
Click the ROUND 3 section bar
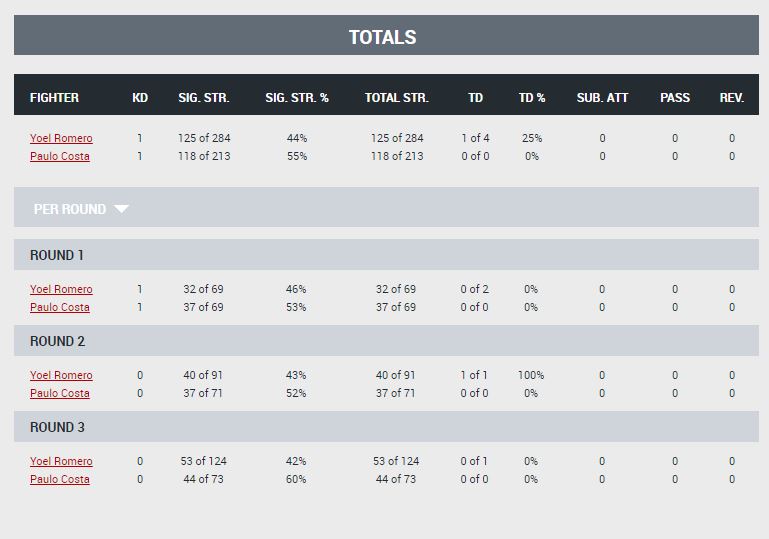(x=386, y=427)
